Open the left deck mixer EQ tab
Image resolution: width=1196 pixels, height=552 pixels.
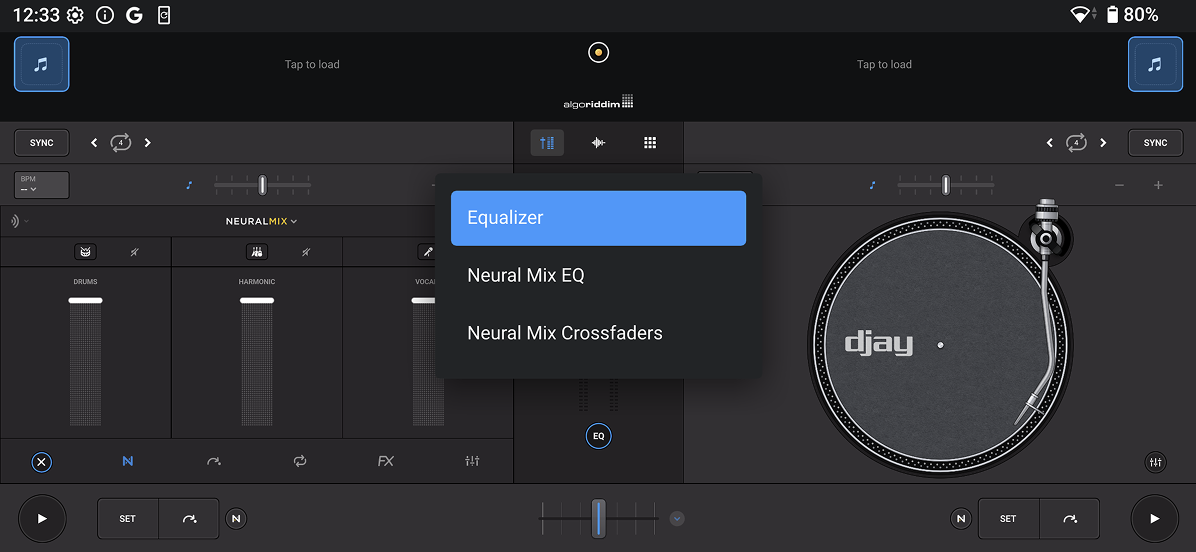(472, 461)
